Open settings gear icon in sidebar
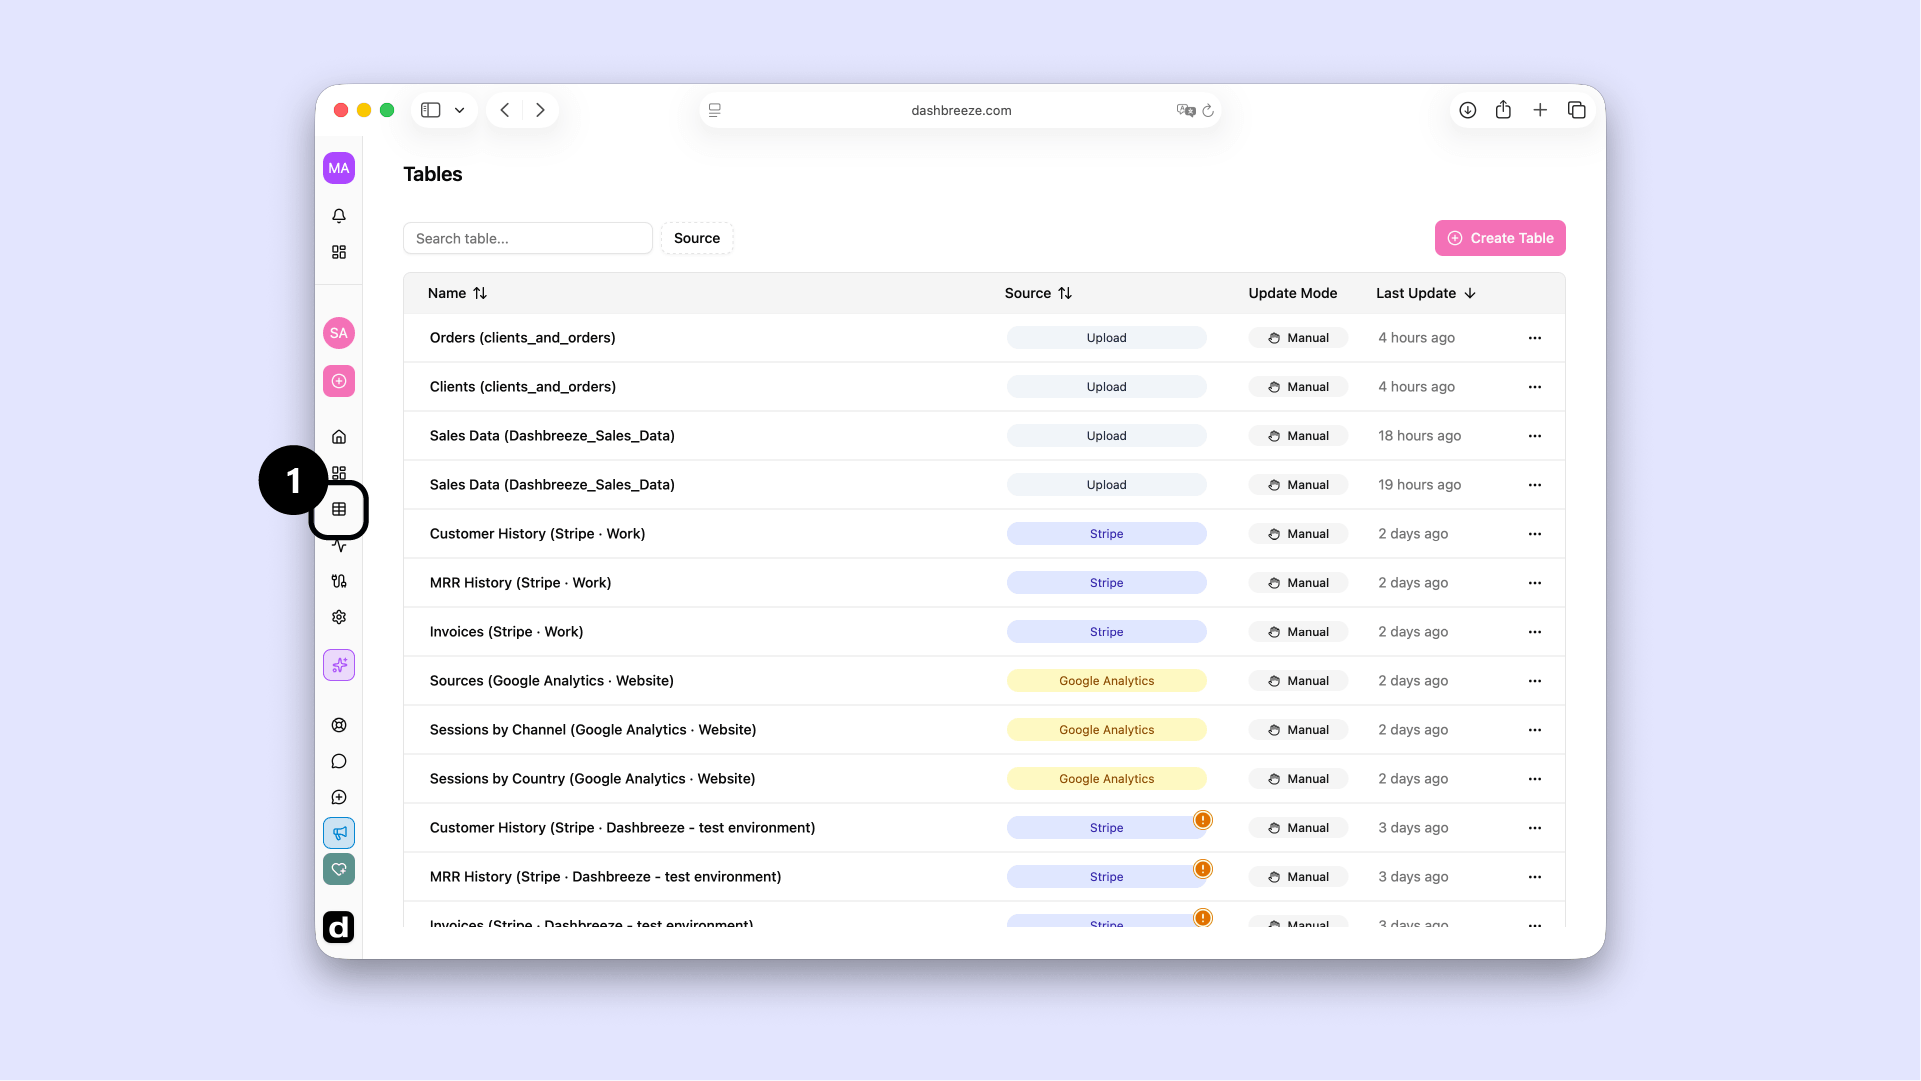 click(x=339, y=617)
